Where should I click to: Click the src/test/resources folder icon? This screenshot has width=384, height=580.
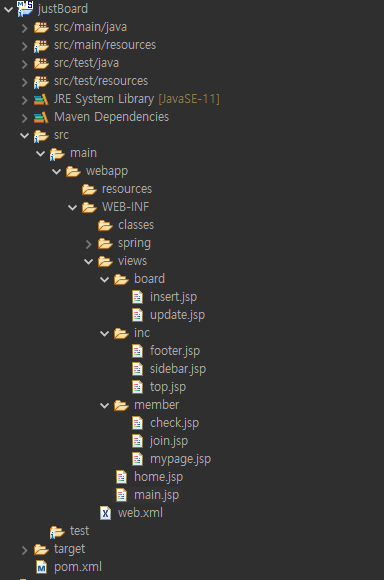[x=41, y=81]
